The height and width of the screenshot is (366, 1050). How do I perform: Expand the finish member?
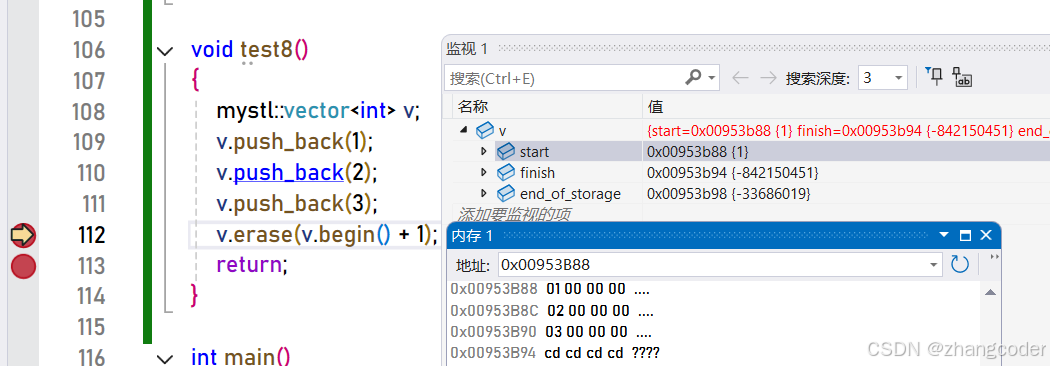[484, 173]
